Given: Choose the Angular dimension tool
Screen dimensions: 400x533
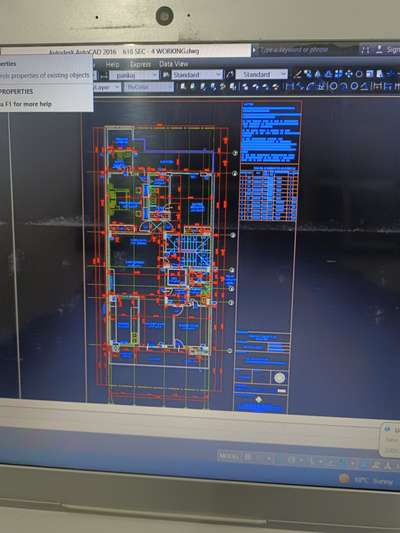Looking at the screenshot, I should click(364, 86).
